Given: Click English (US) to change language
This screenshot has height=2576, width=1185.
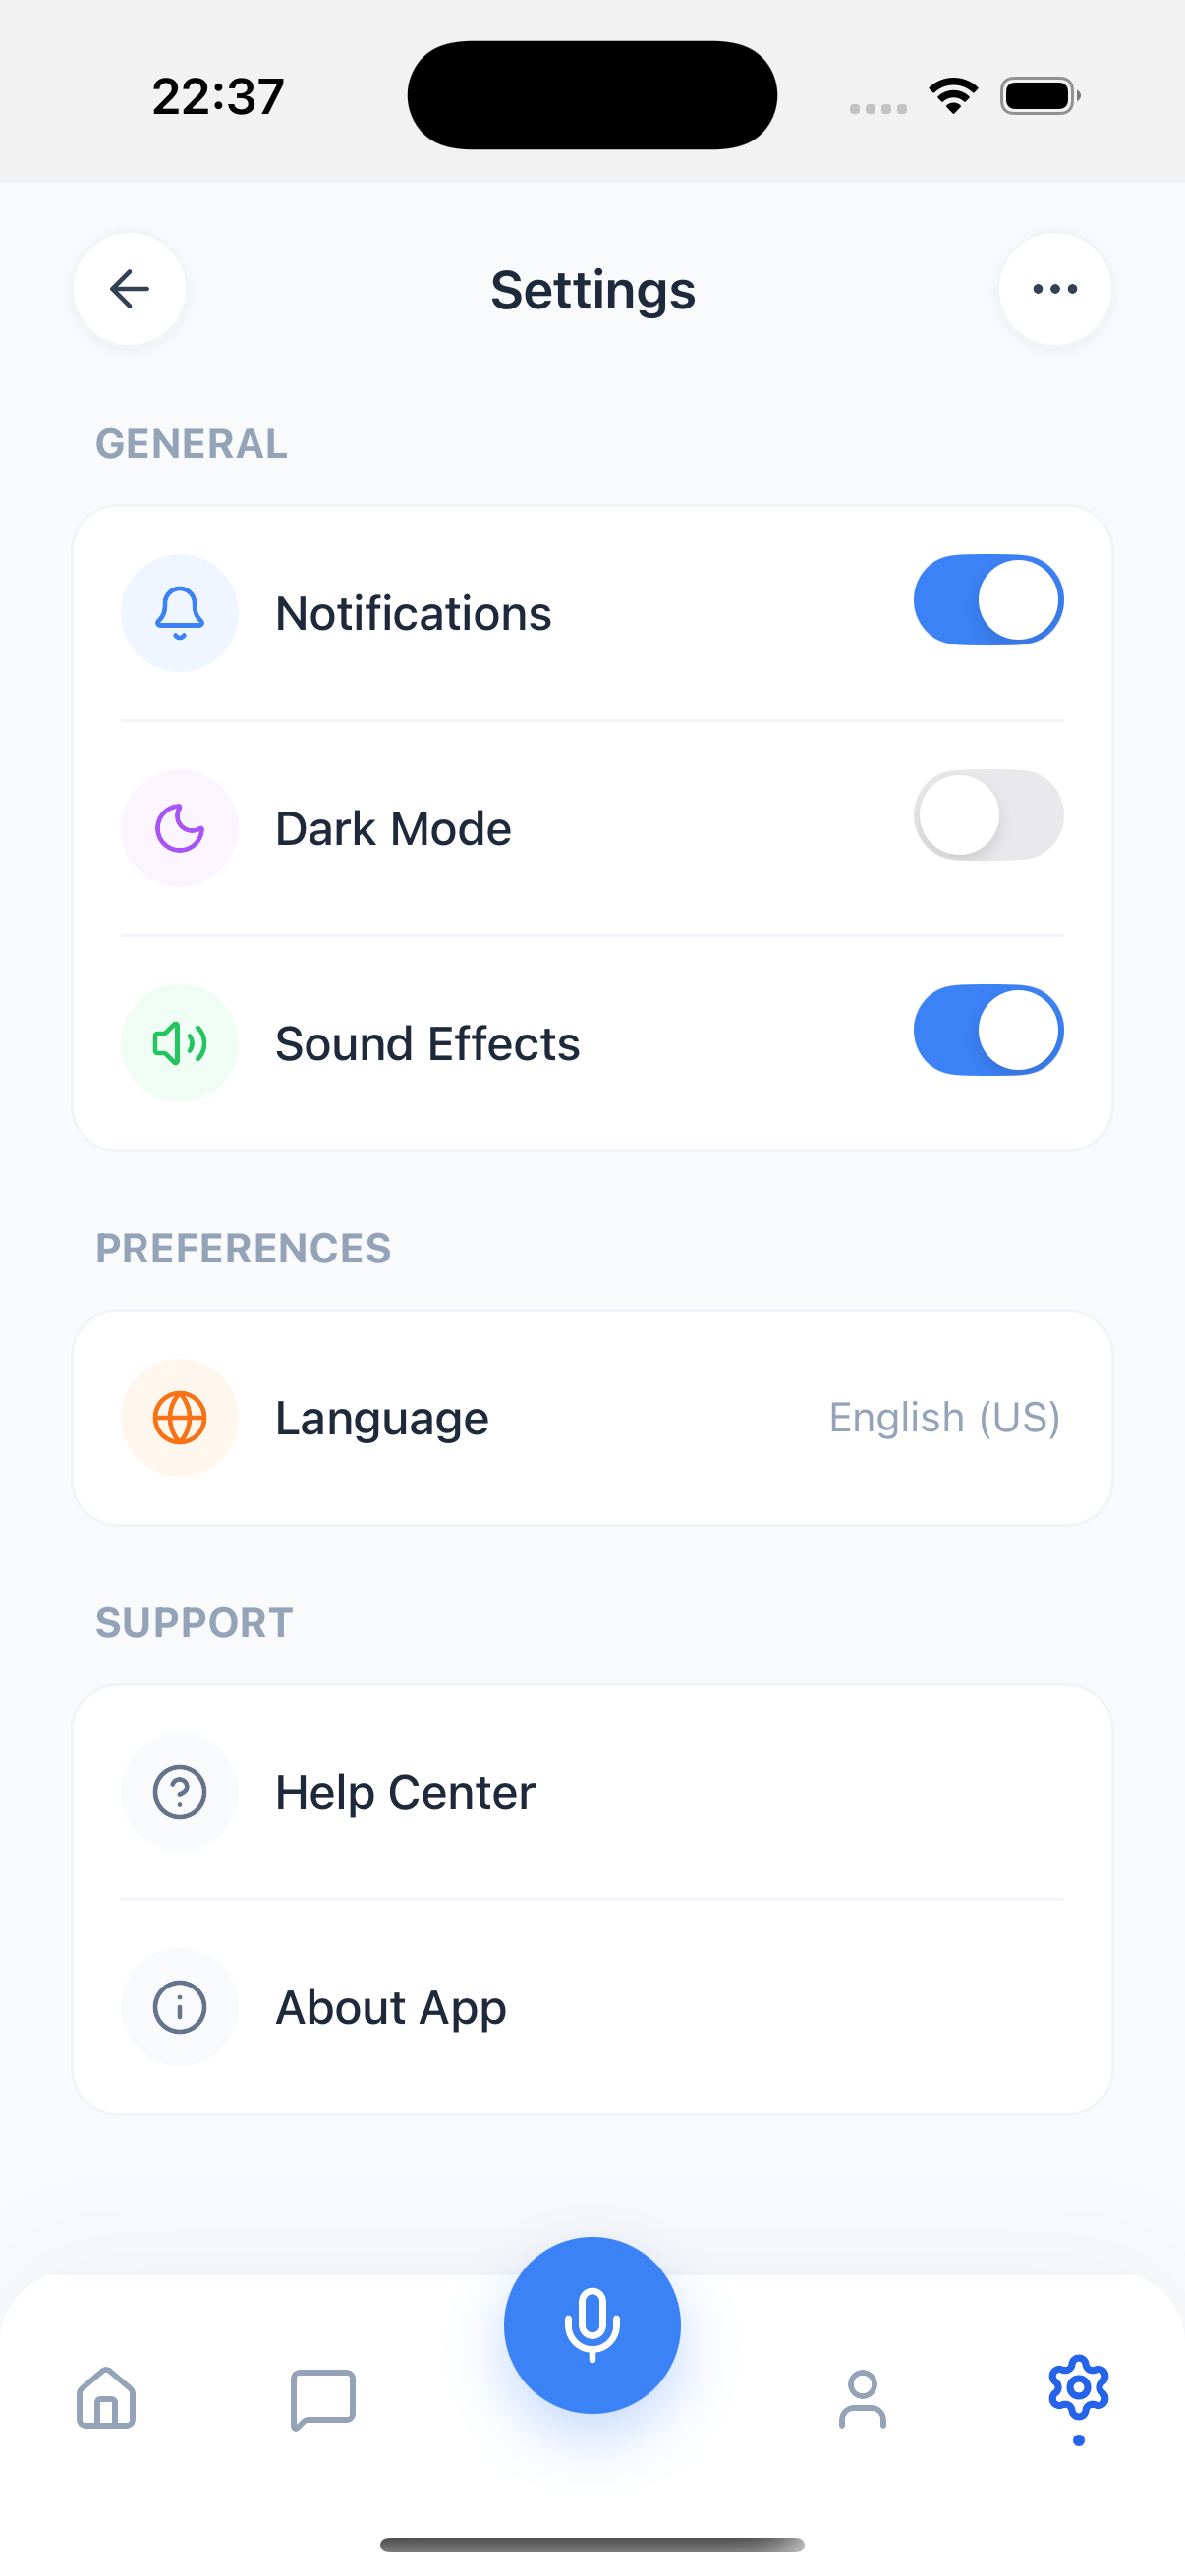Looking at the screenshot, I should (943, 1417).
